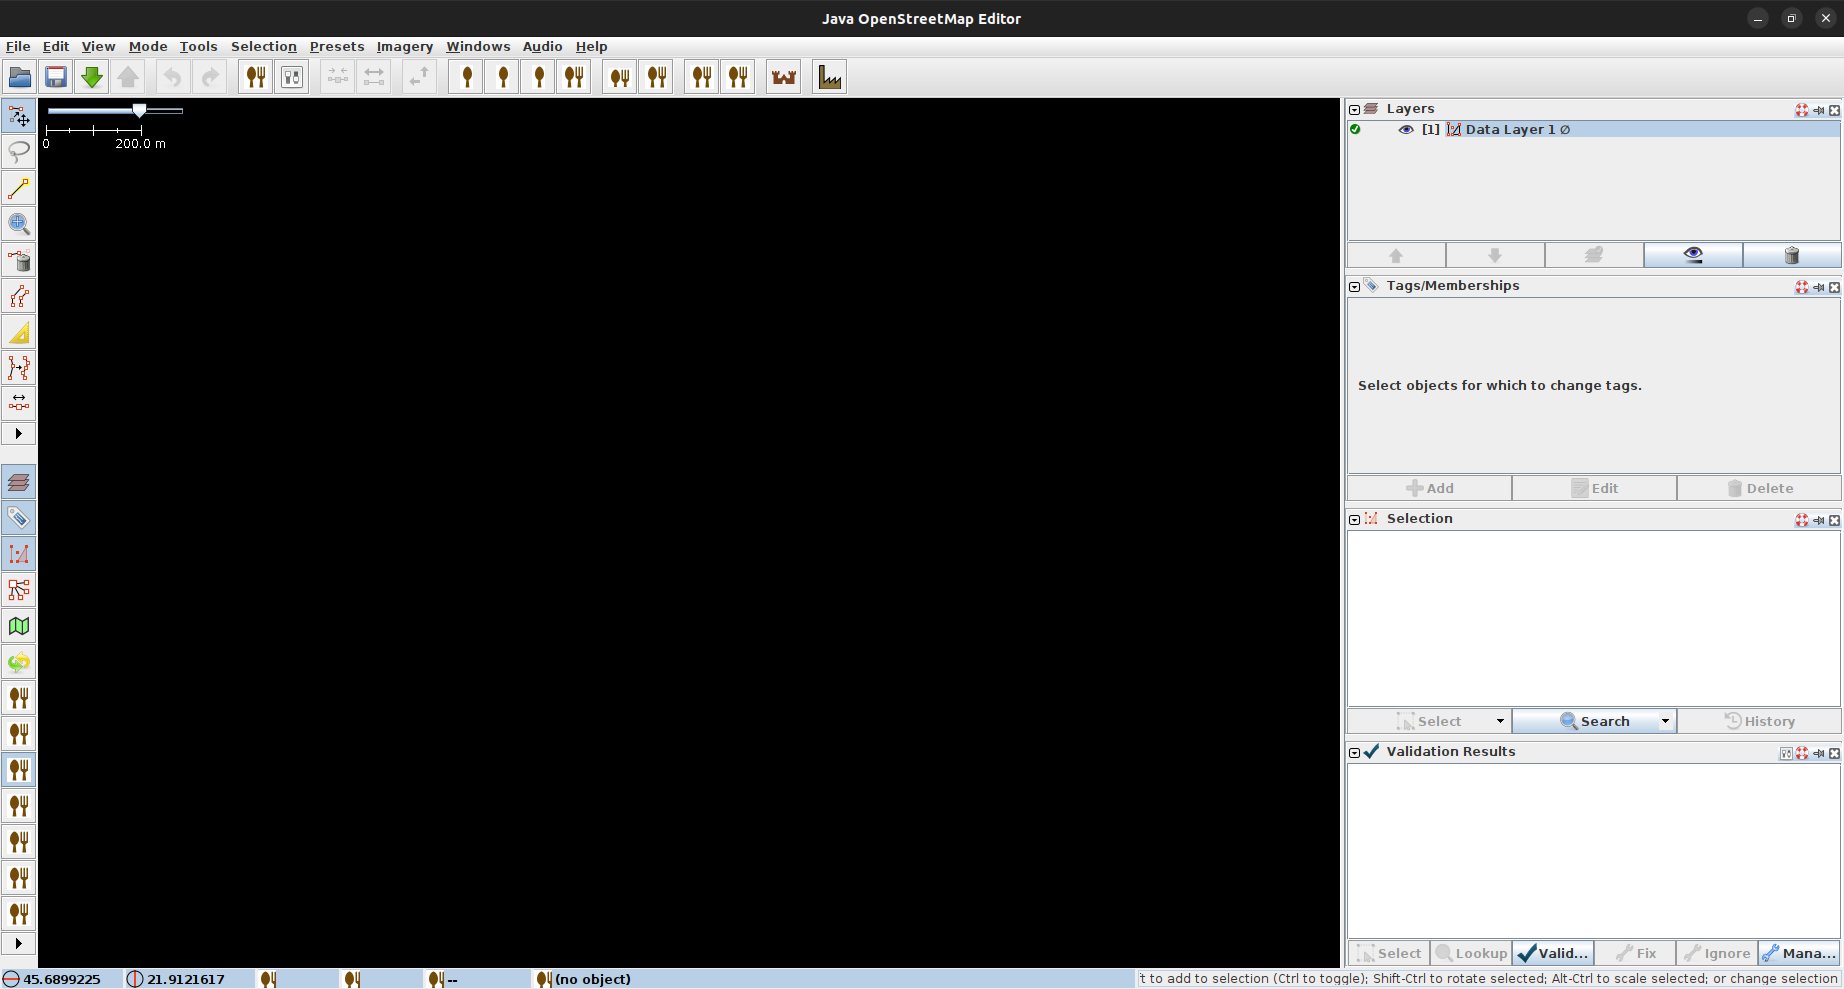Click the castle icon in toolbar
Image resolution: width=1844 pixels, height=989 pixels.
[784, 77]
